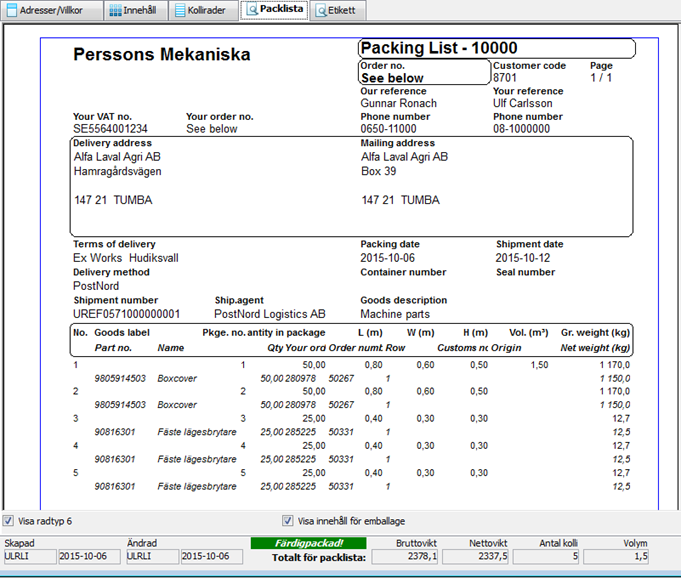Click the Packlista preview magnifier icon

pos(252,10)
